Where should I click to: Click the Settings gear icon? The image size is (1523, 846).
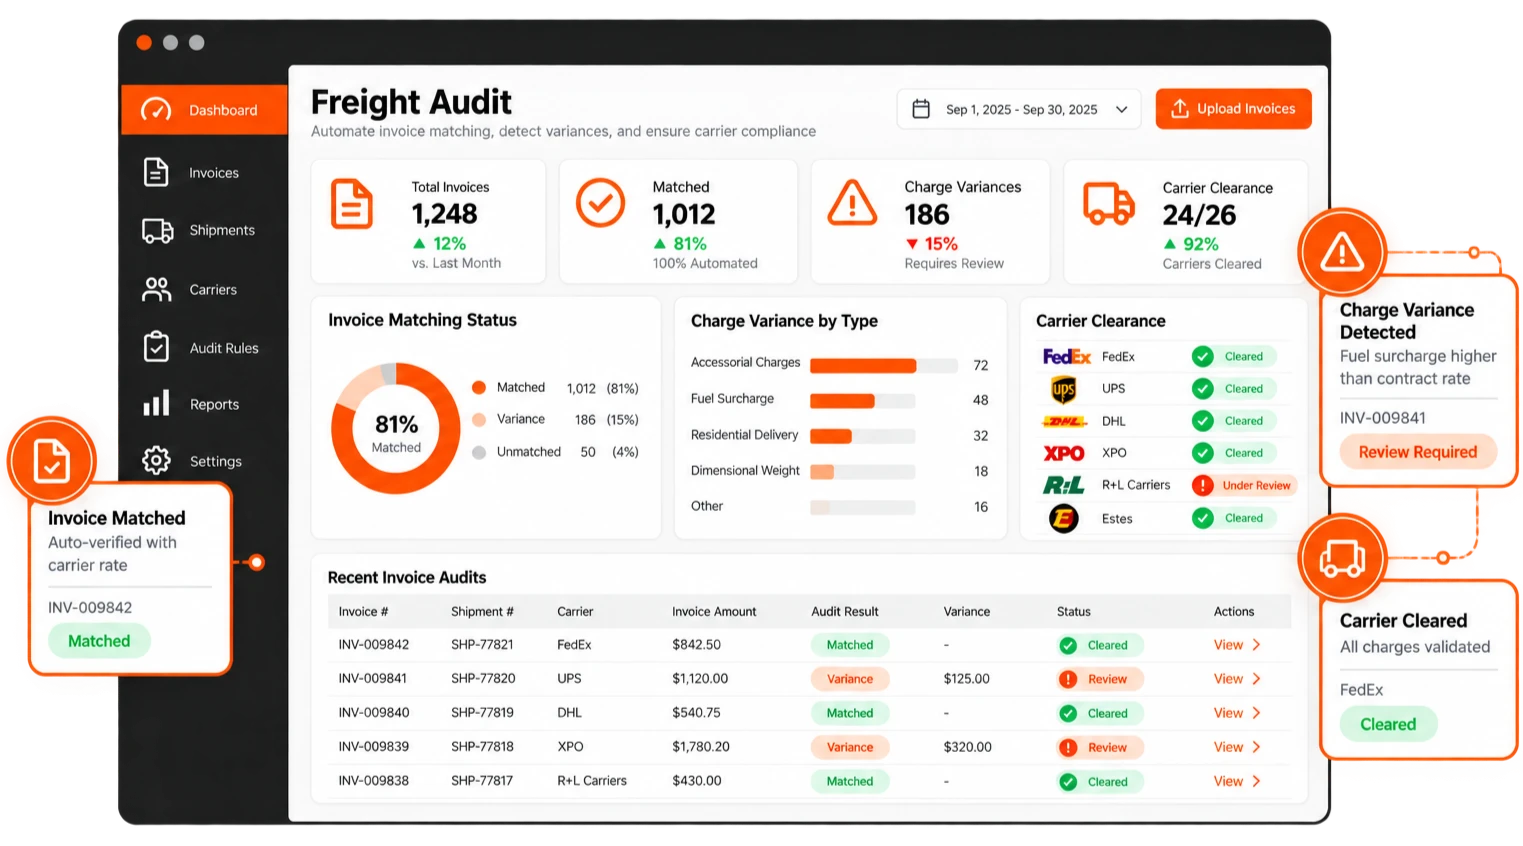[x=156, y=460]
